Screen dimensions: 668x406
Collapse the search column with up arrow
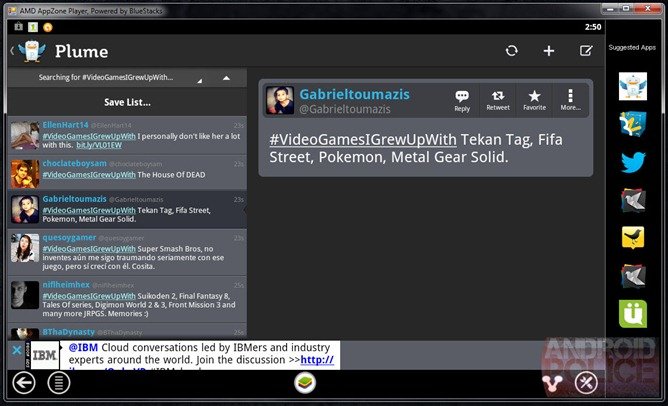click(226, 78)
